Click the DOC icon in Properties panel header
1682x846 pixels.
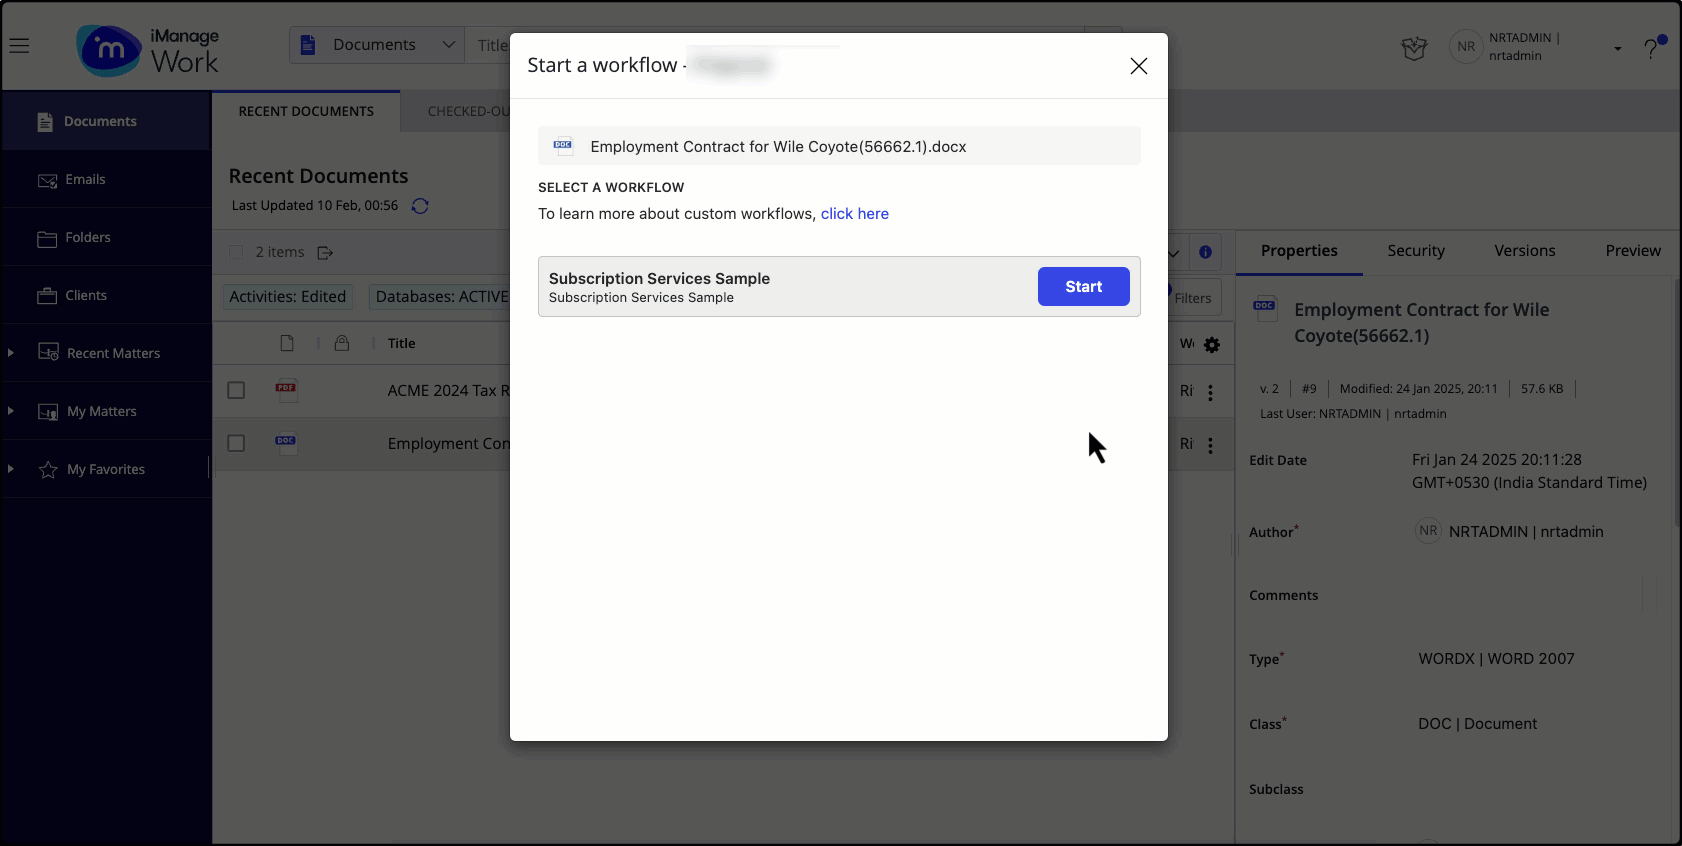pyautogui.click(x=1265, y=309)
